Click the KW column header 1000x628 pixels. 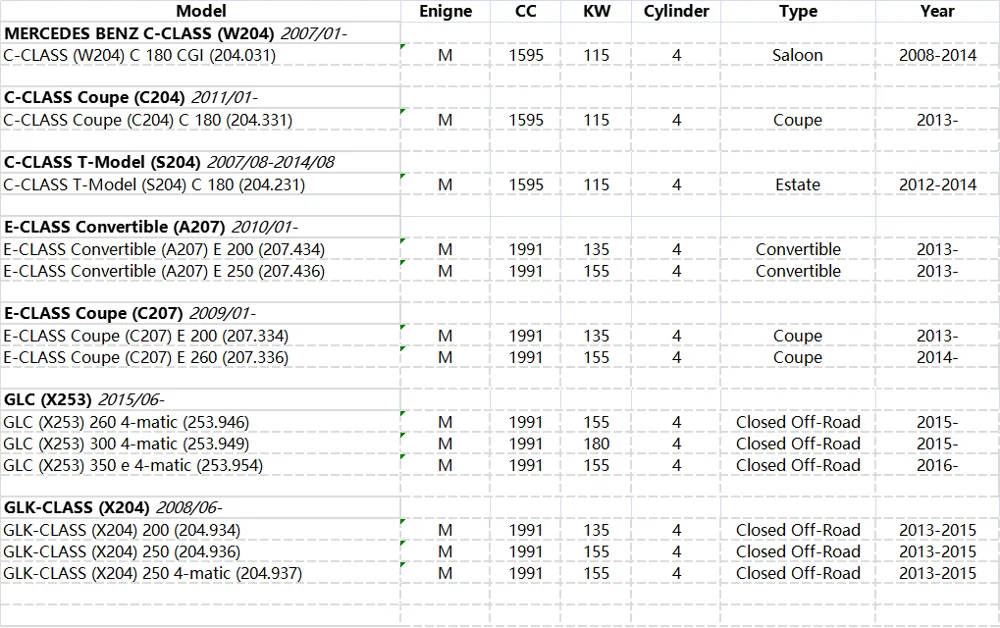coord(596,11)
